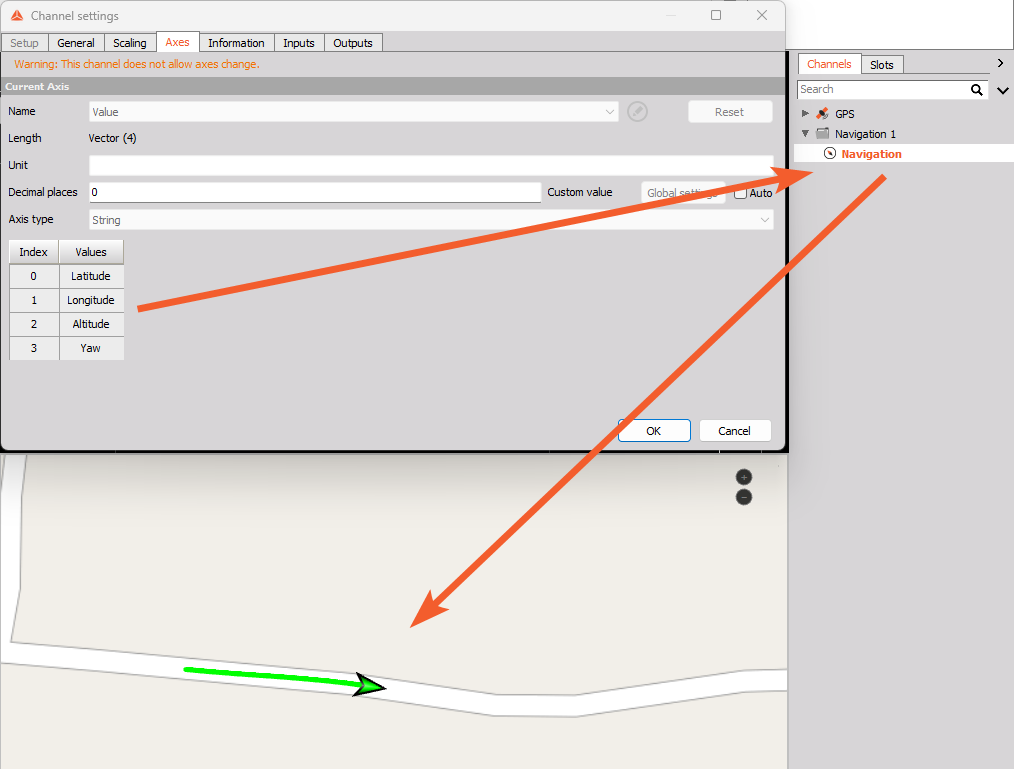Click the edit pencil icon beside Name
This screenshot has height=769, width=1014.
[637, 111]
